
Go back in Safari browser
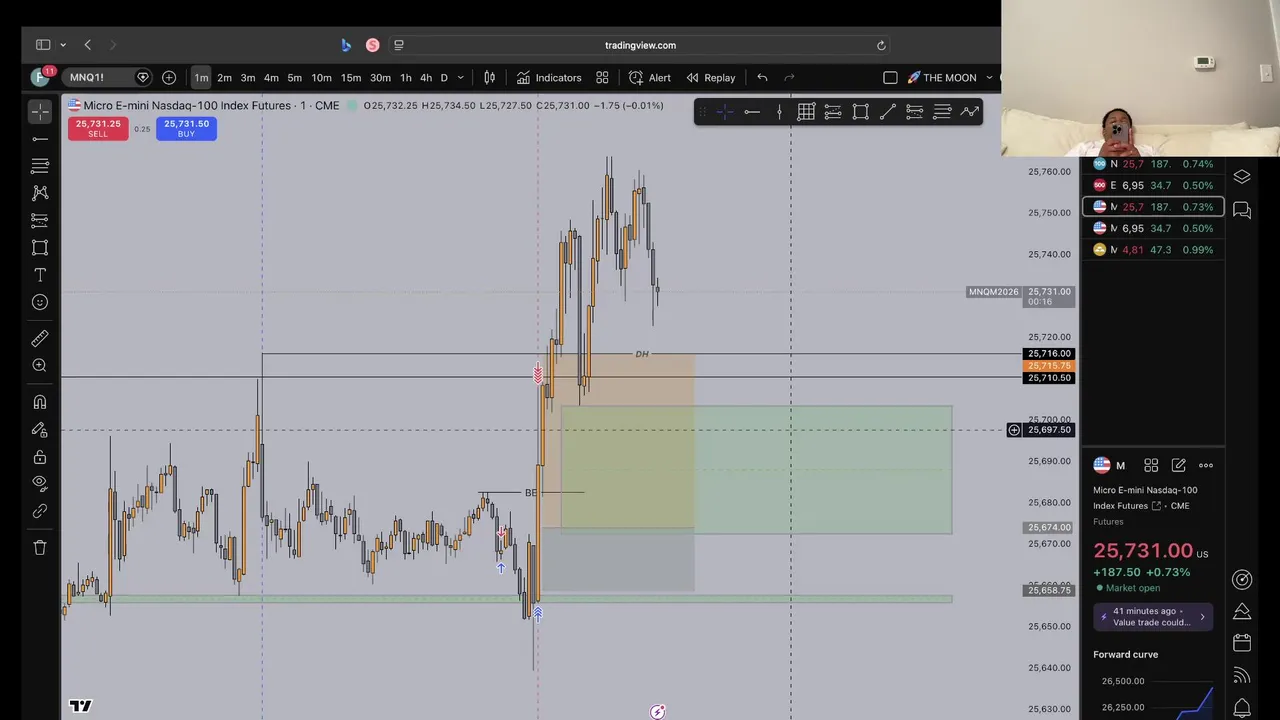point(88,45)
